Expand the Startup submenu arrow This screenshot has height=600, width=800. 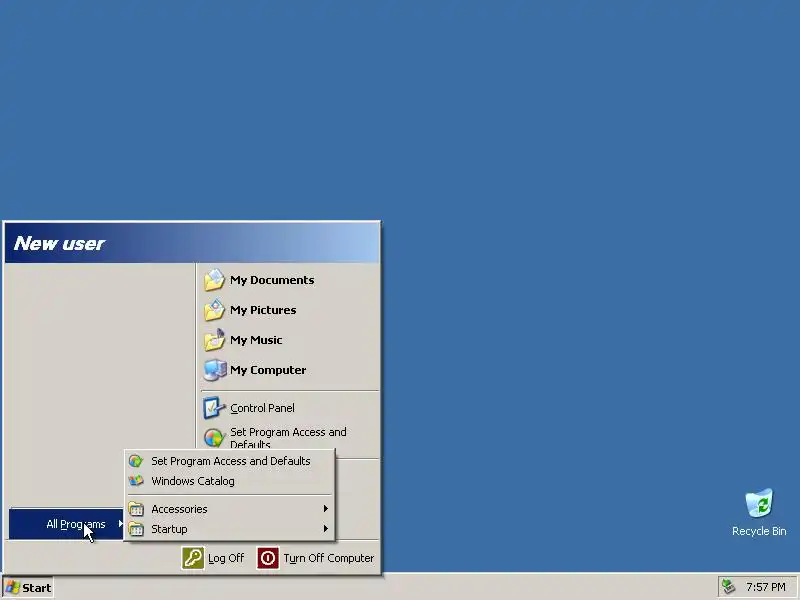(326, 529)
